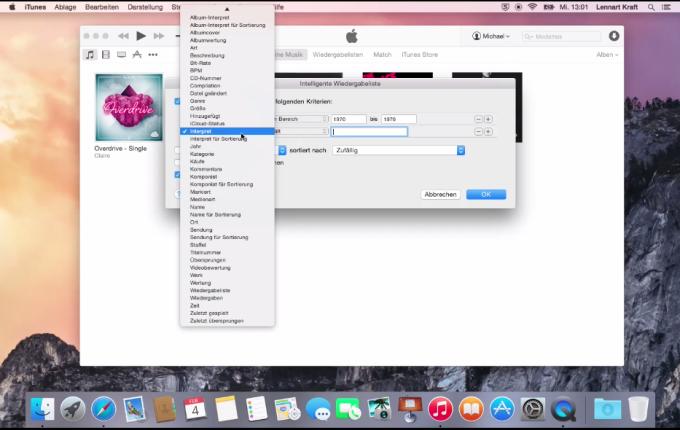Switch to the Match tab
This screenshot has width=680, height=430.
click(382, 55)
